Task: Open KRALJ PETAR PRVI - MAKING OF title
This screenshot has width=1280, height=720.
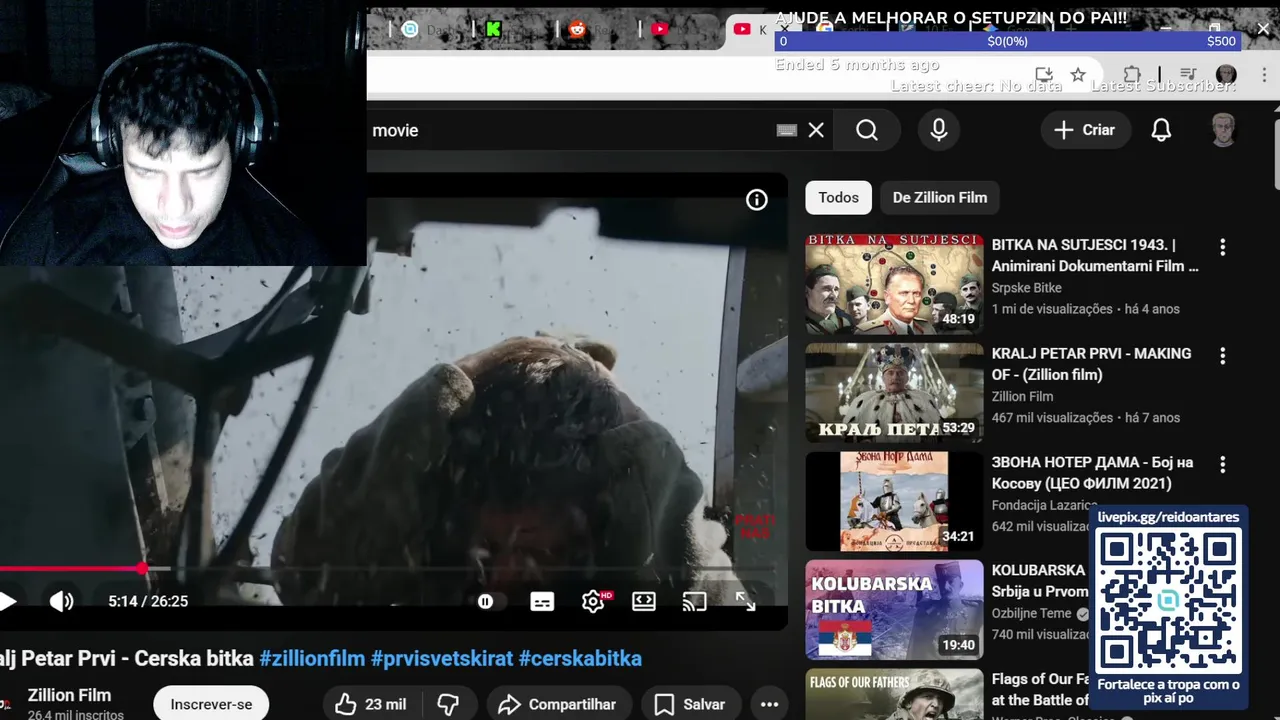Action: pyautogui.click(x=1091, y=364)
